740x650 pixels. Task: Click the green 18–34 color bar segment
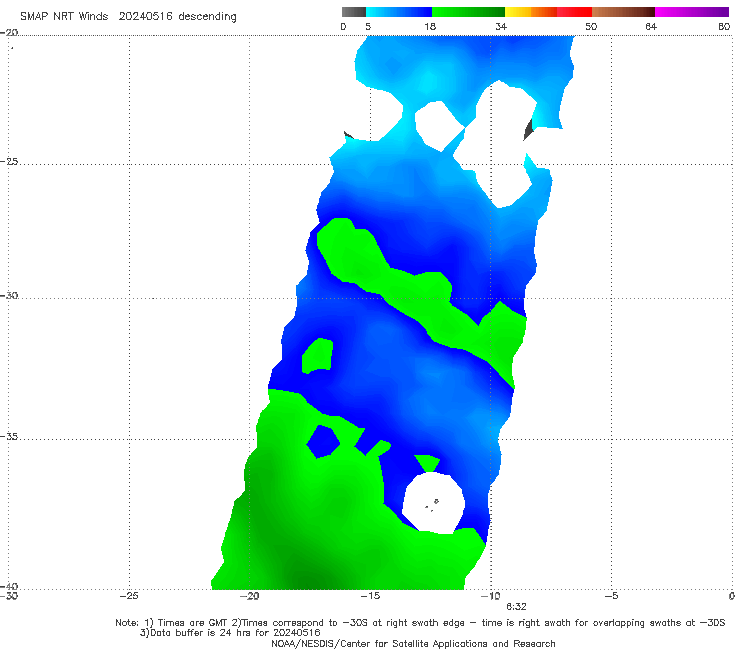pyautogui.click(x=468, y=12)
